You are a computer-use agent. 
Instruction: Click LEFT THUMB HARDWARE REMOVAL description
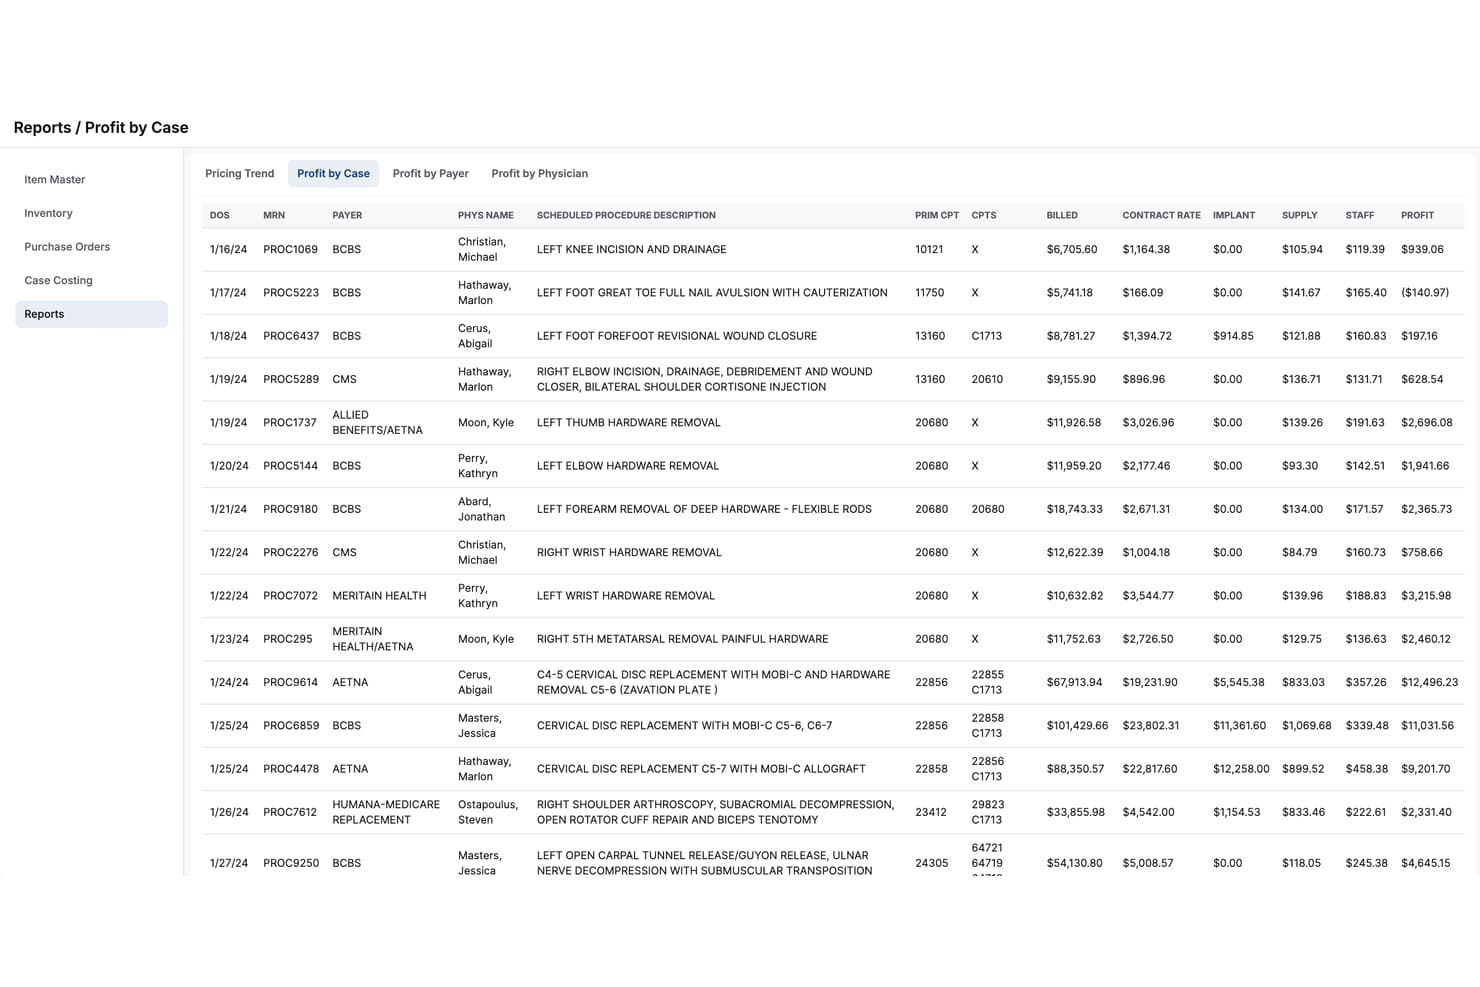pyautogui.click(x=628, y=423)
